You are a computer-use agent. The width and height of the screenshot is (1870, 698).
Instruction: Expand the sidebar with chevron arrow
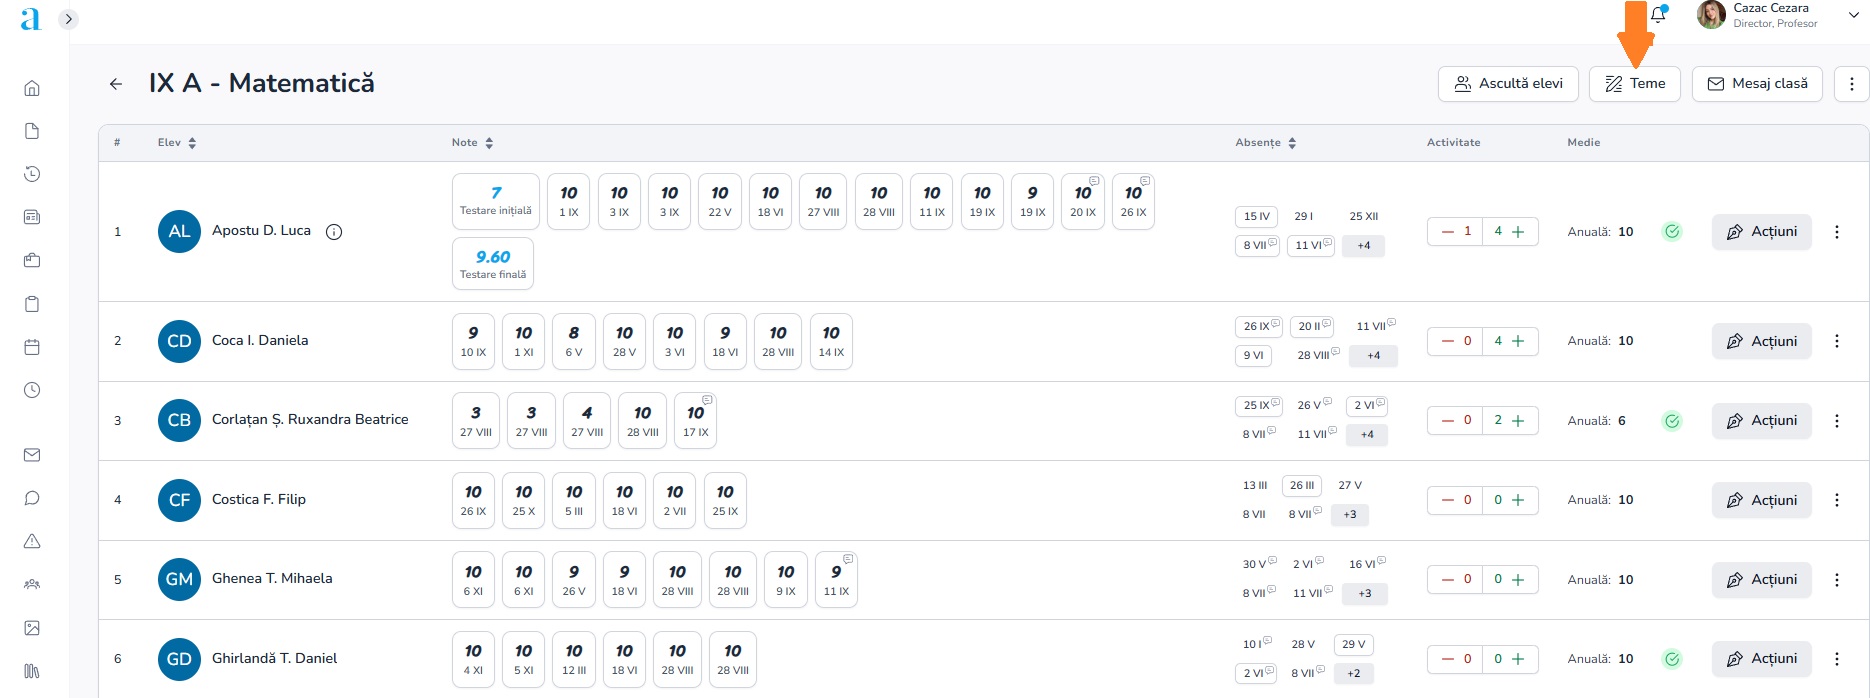coord(68,19)
